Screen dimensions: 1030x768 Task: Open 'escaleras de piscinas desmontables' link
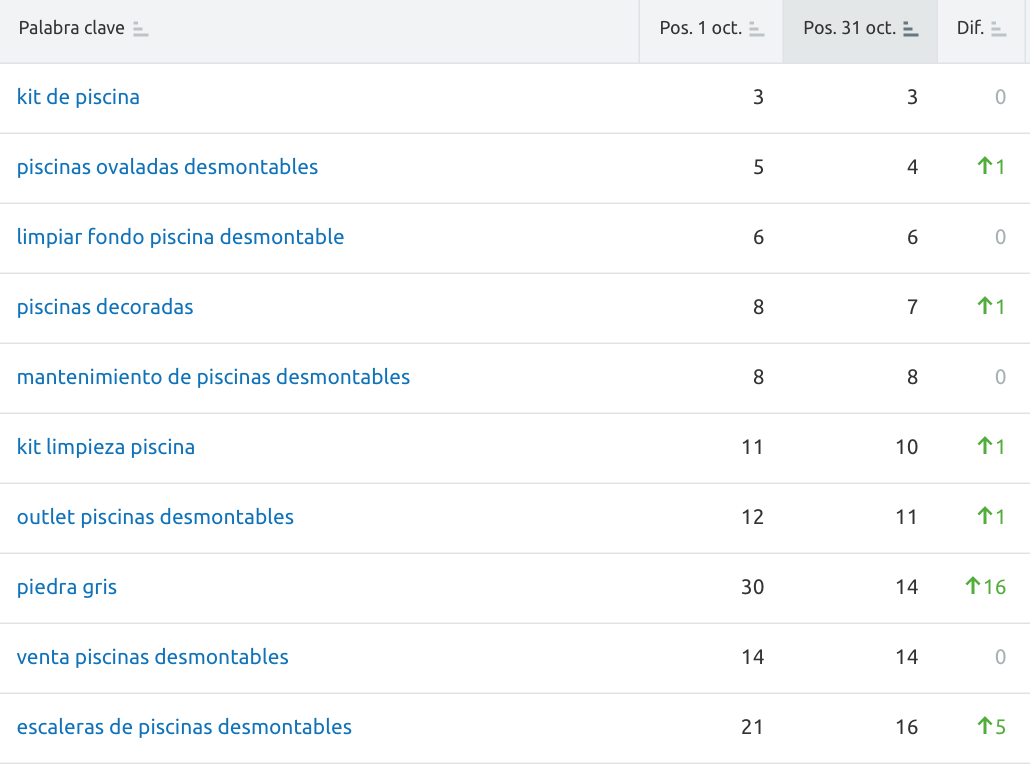[185, 727]
